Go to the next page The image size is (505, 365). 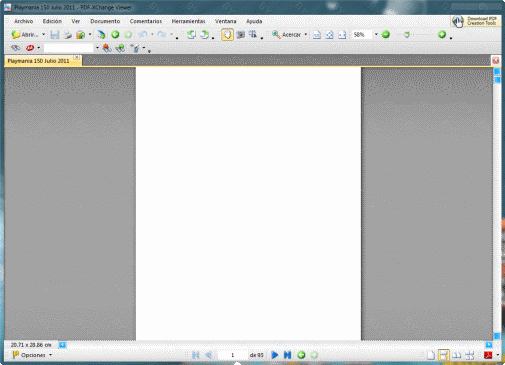275,355
